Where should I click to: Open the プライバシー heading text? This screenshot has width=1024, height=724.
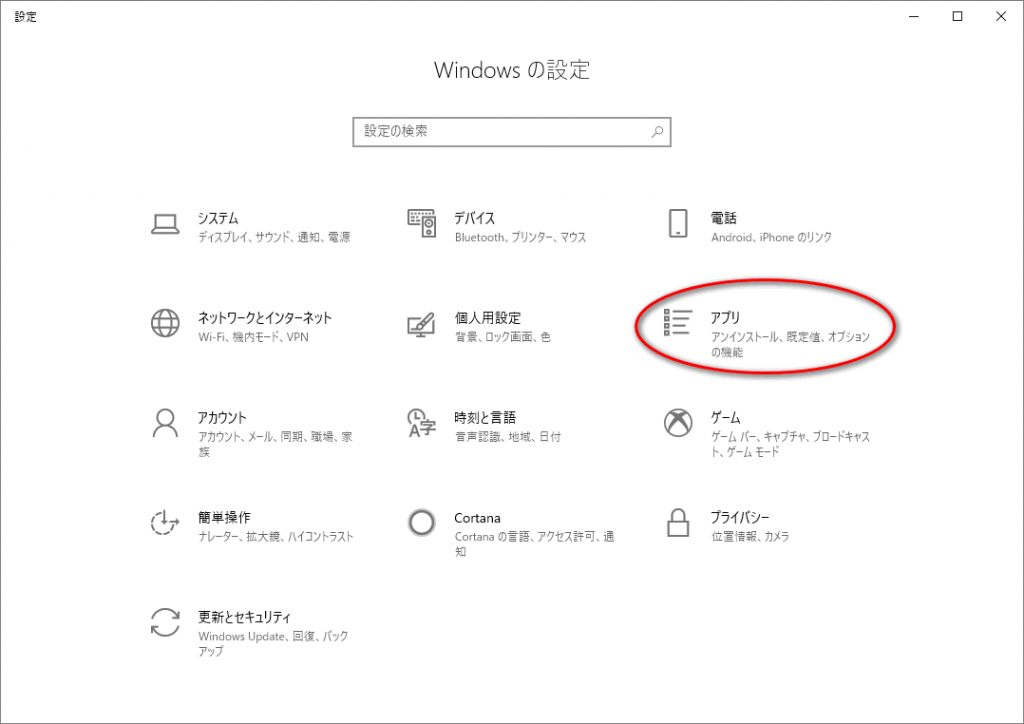tap(740, 517)
